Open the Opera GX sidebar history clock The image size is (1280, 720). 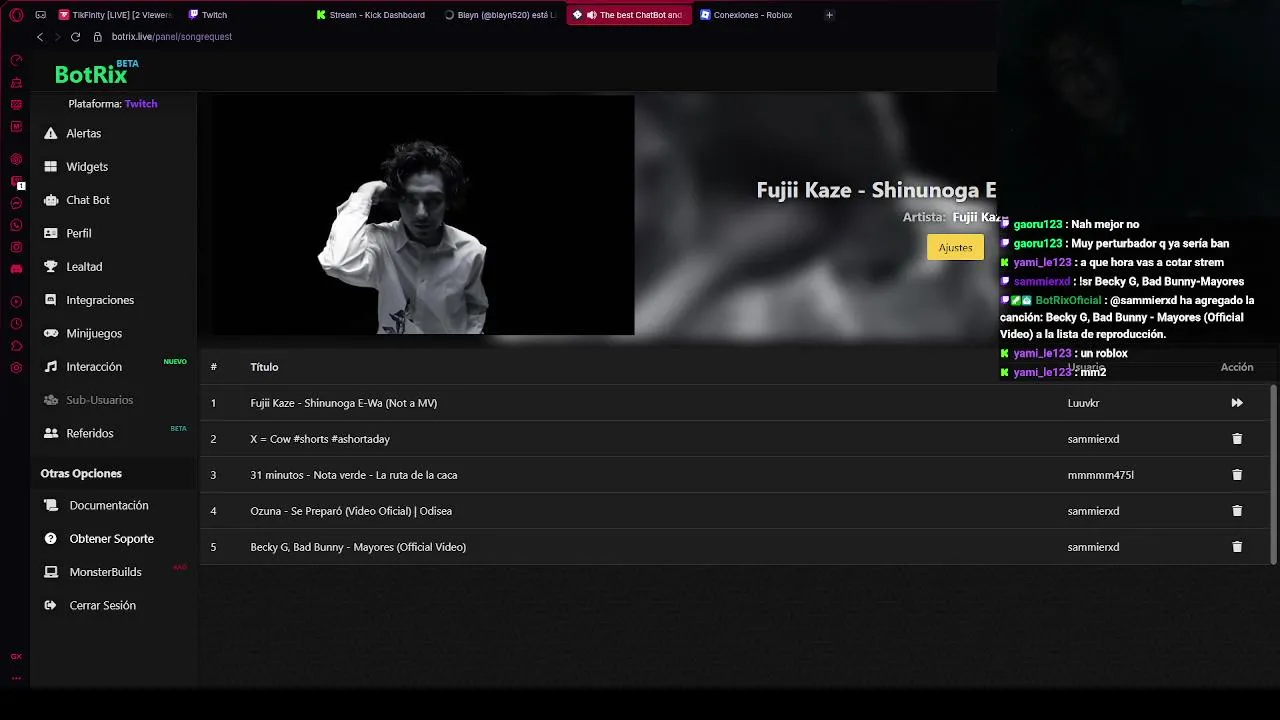(x=16, y=324)
